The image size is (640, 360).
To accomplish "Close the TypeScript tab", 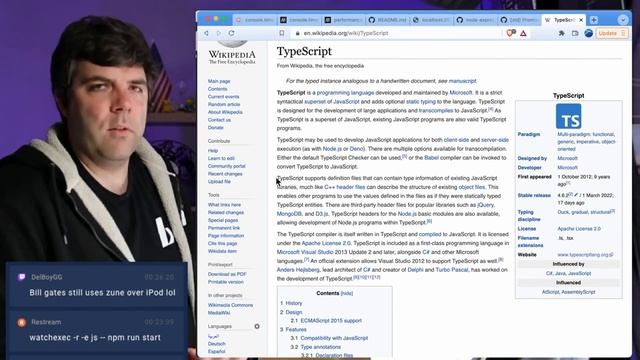I will click(x=581, y=20).
